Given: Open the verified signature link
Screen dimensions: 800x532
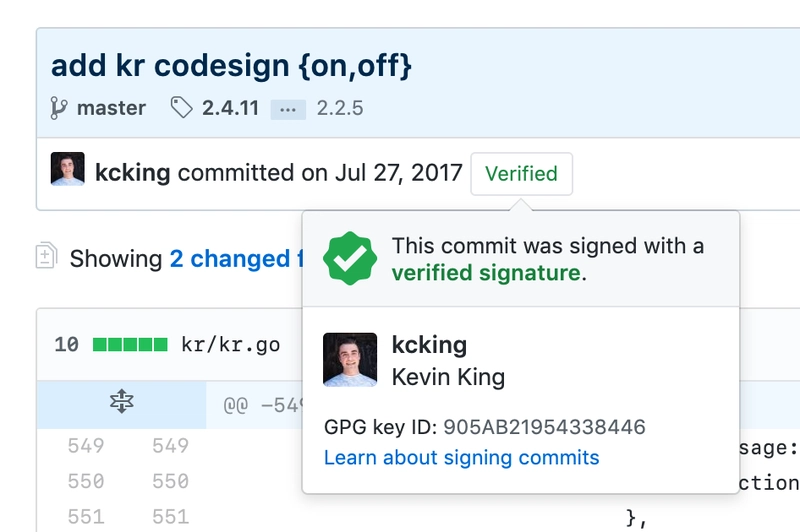Looking at the screenshot, I should point(486,273).
